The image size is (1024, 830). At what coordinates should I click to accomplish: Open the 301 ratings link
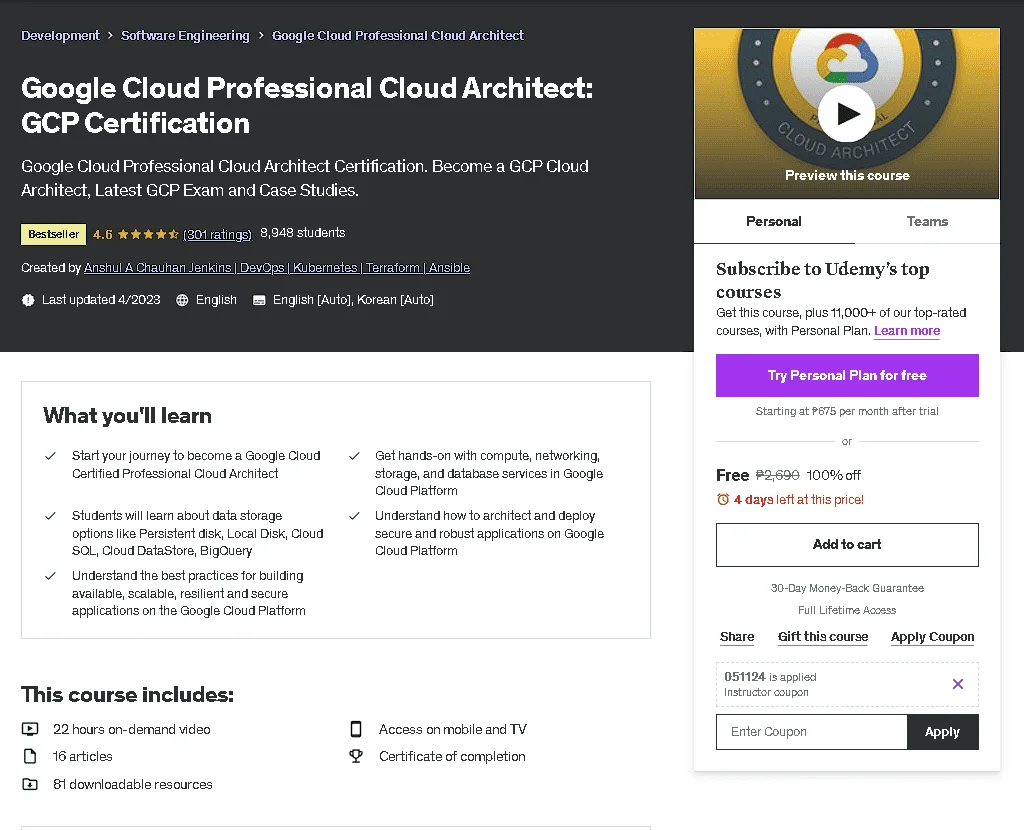point(217,234)
